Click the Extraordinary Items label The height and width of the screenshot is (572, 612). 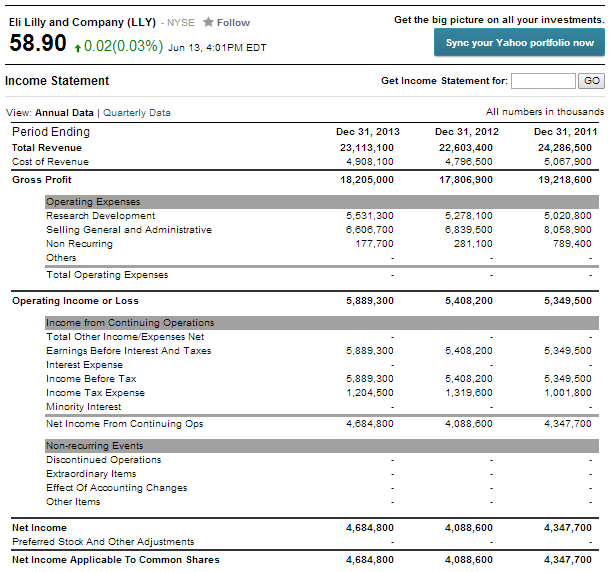coord(91,474)
